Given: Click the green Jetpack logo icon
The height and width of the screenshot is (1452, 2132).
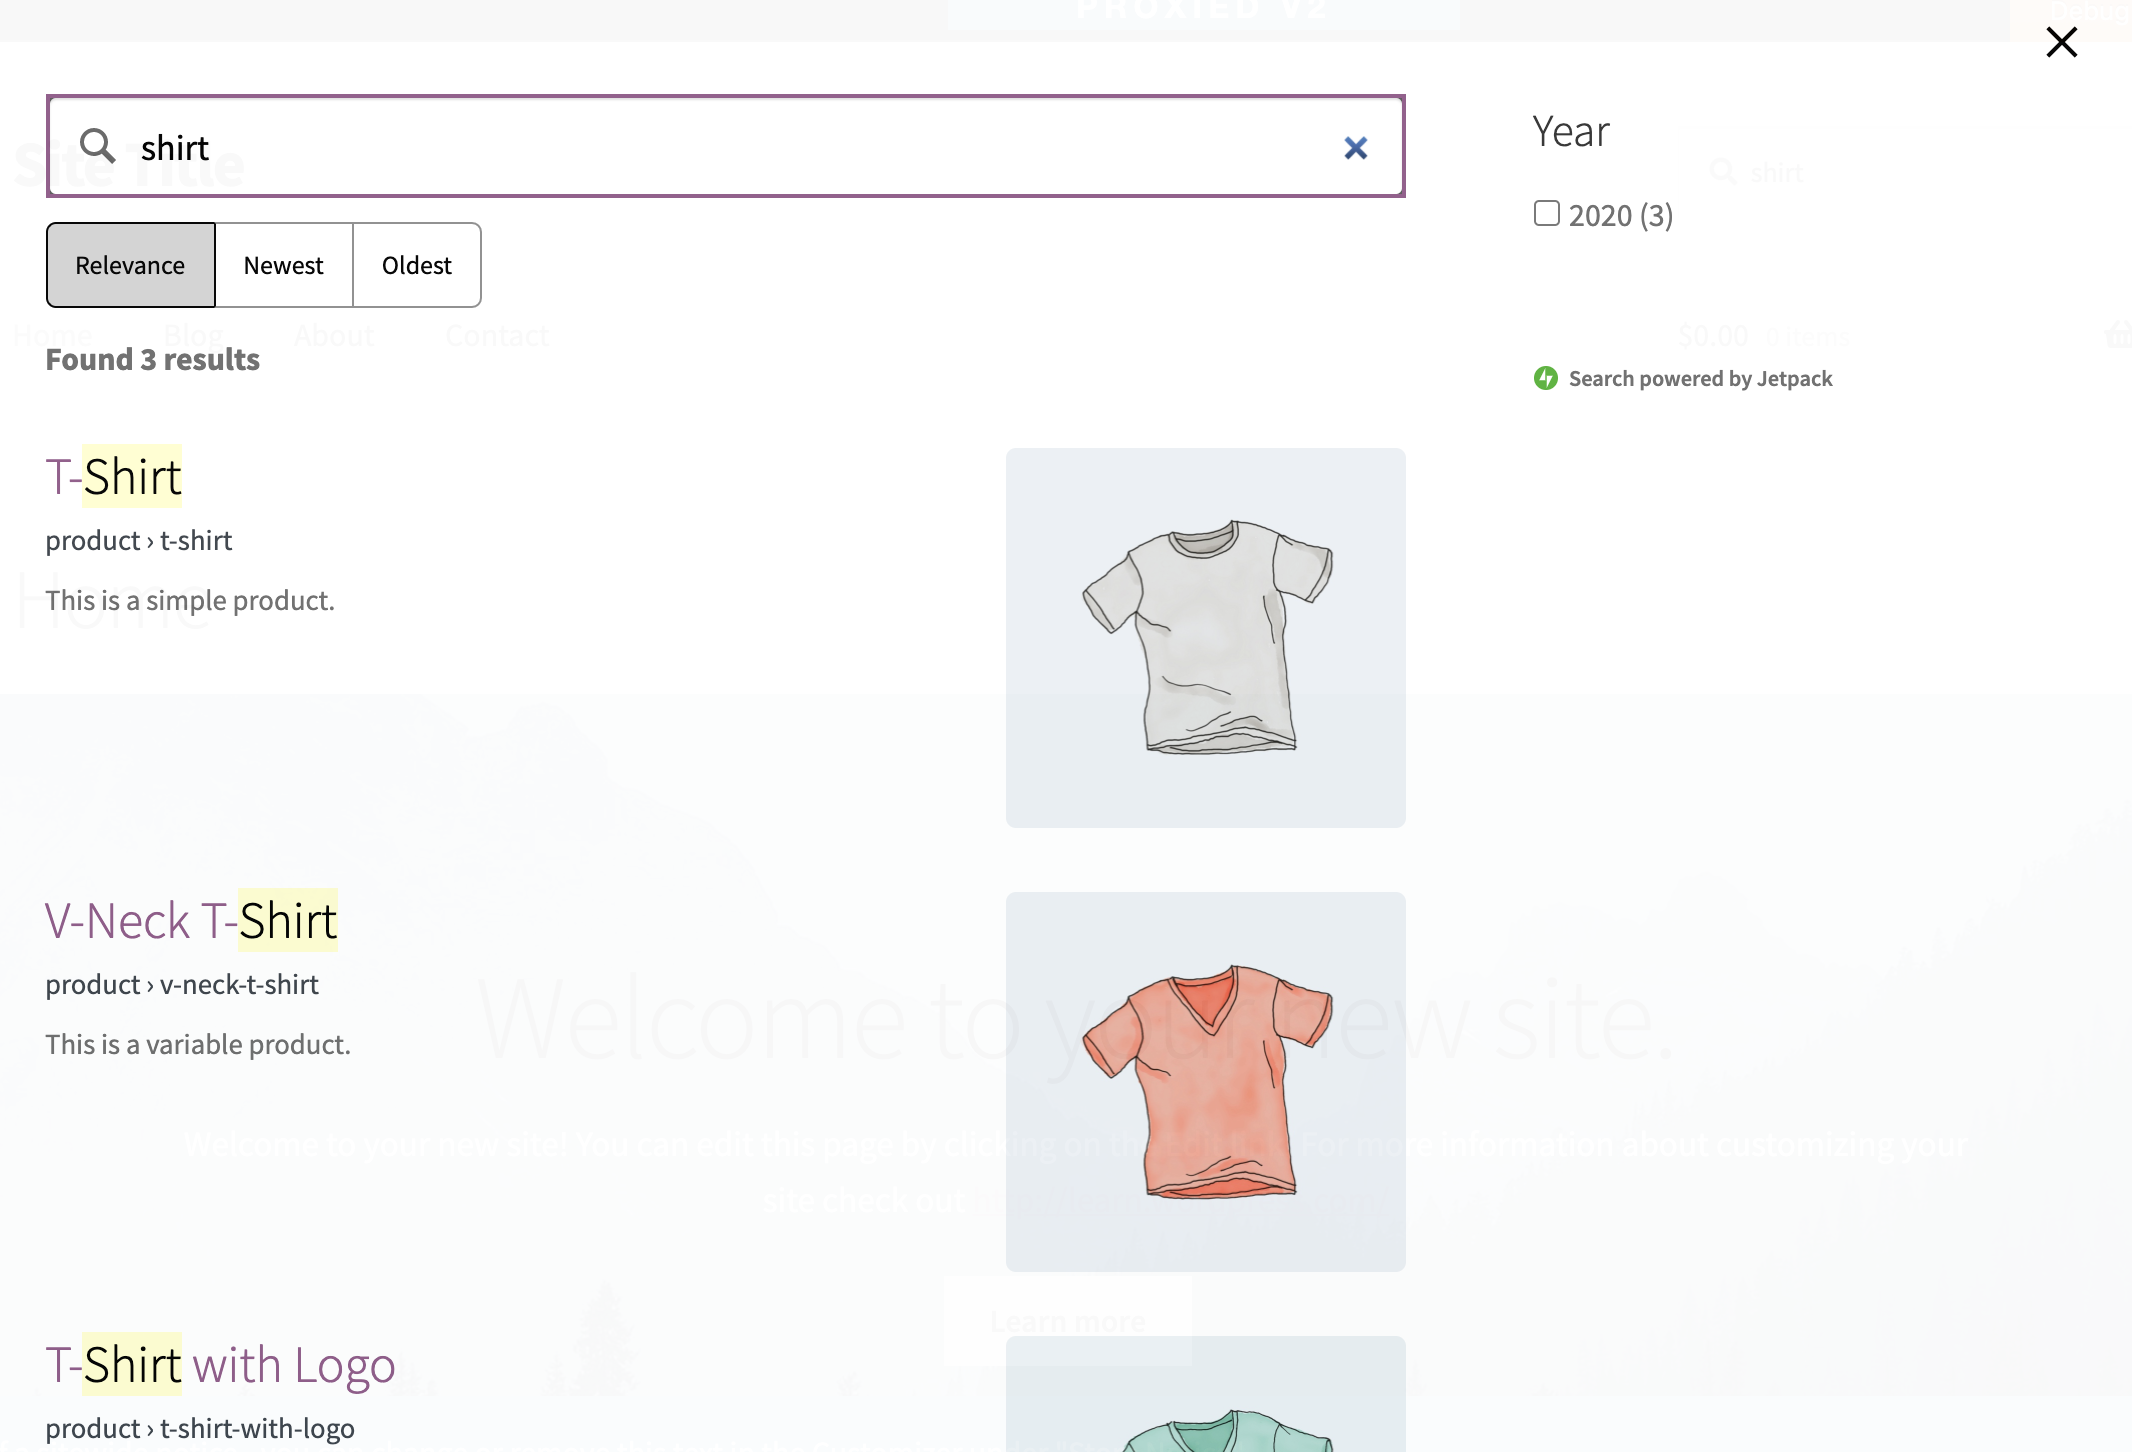Looking at the screenshot, I should pyautogui.click(x=1546, y=378).
